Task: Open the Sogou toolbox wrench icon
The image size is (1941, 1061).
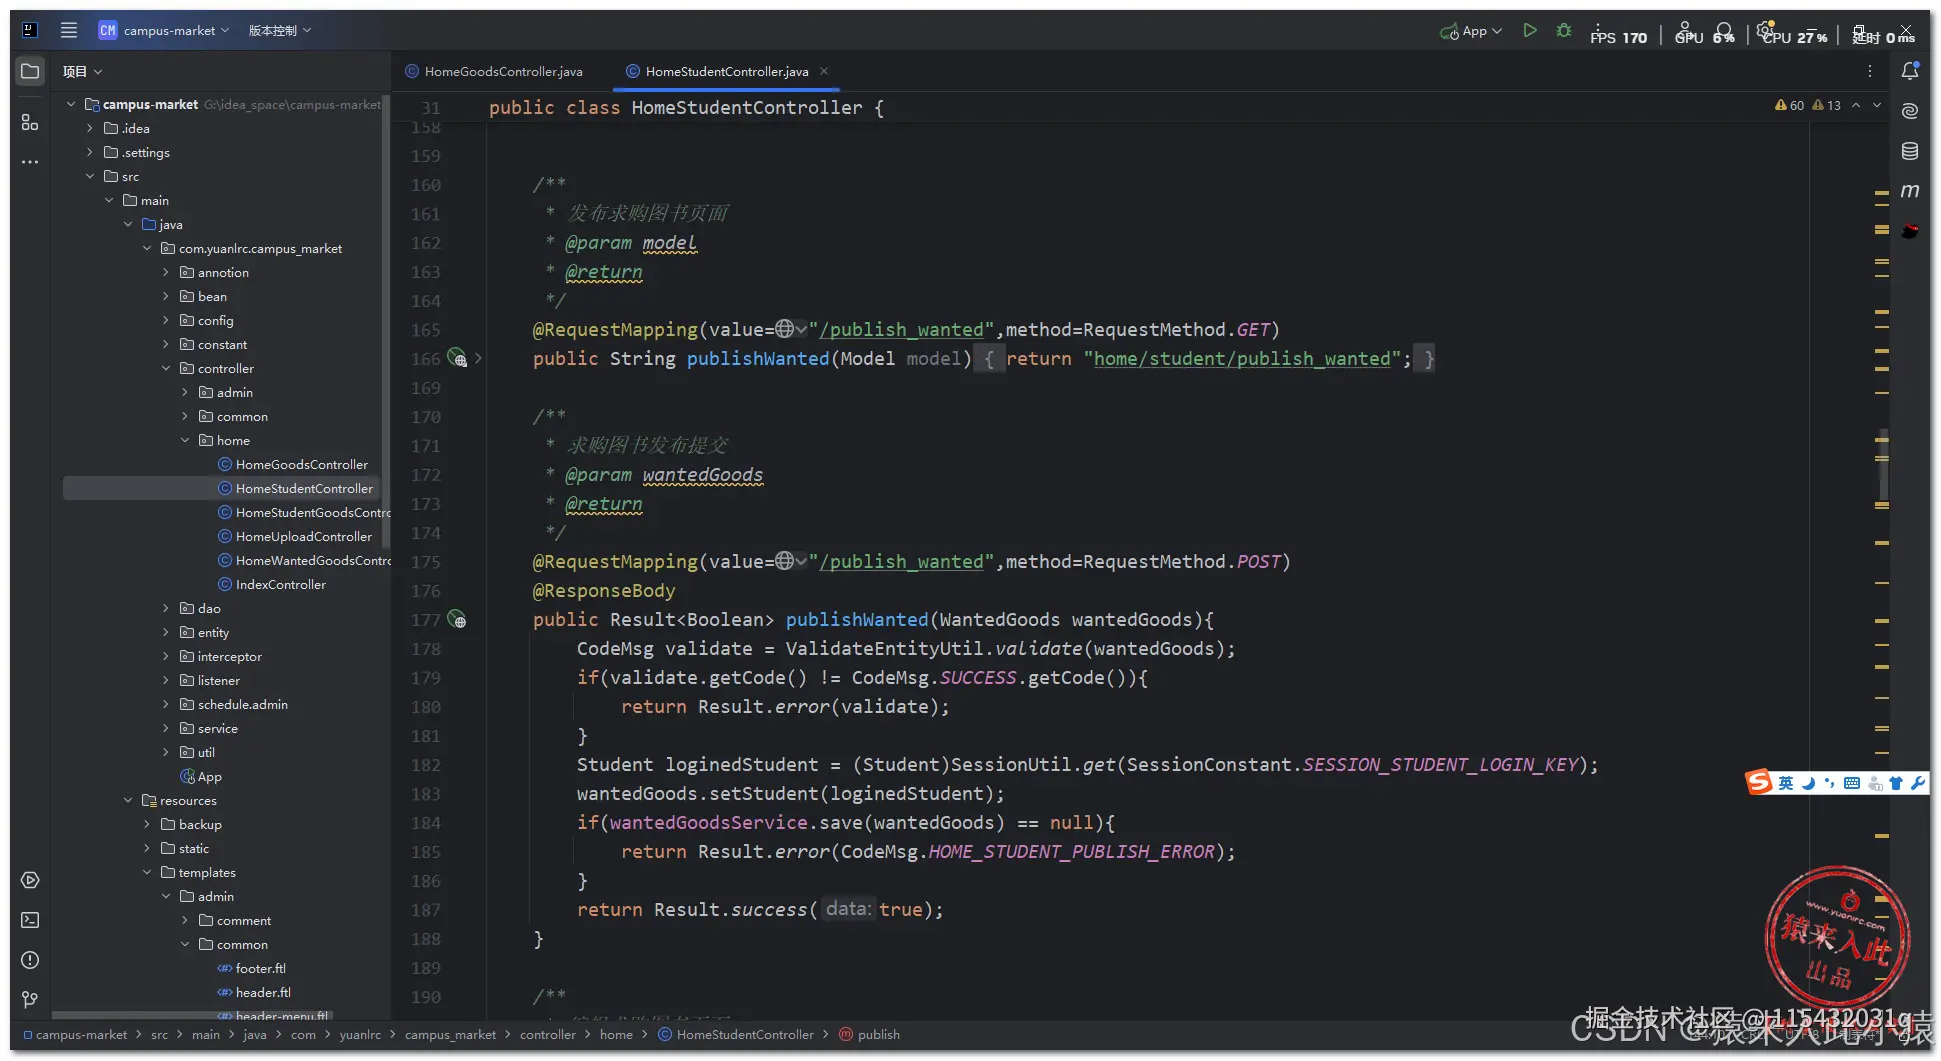Action: tap(1918, 783)
